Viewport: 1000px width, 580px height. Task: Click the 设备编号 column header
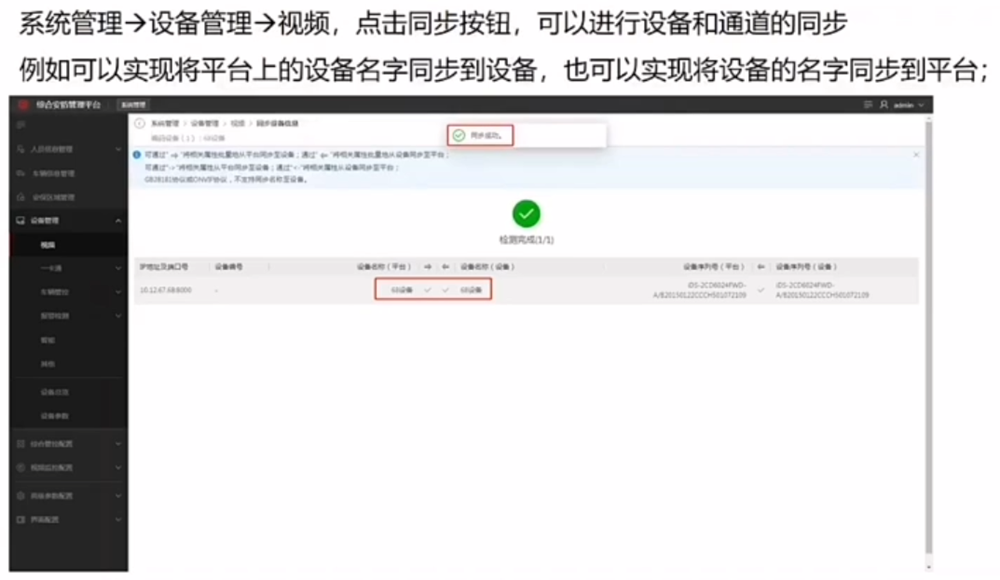pos(228,267)
